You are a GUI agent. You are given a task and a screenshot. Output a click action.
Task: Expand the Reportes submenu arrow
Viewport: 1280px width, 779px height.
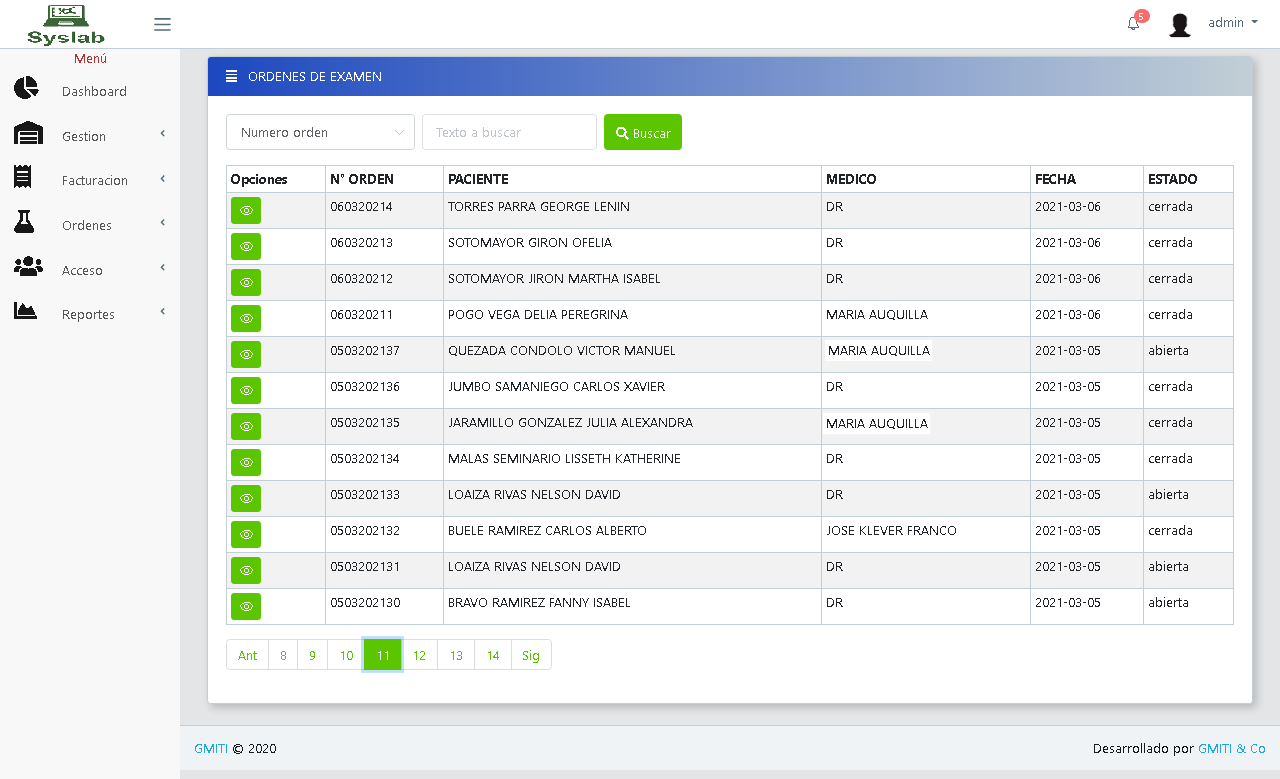162,312
